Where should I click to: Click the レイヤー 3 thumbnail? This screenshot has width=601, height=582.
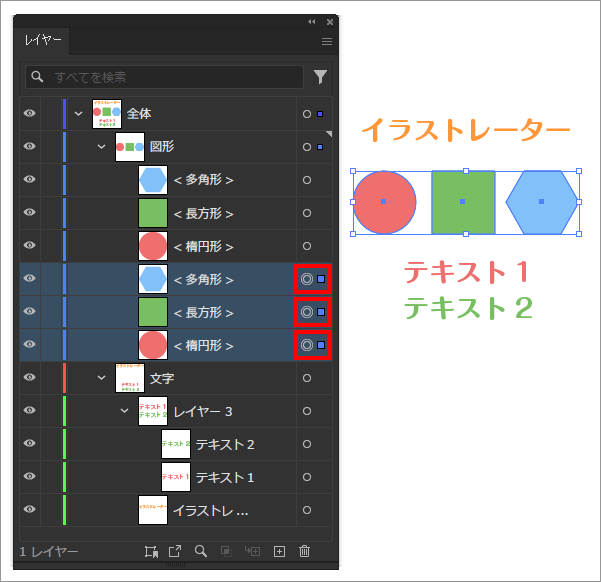tap(153, 411)
